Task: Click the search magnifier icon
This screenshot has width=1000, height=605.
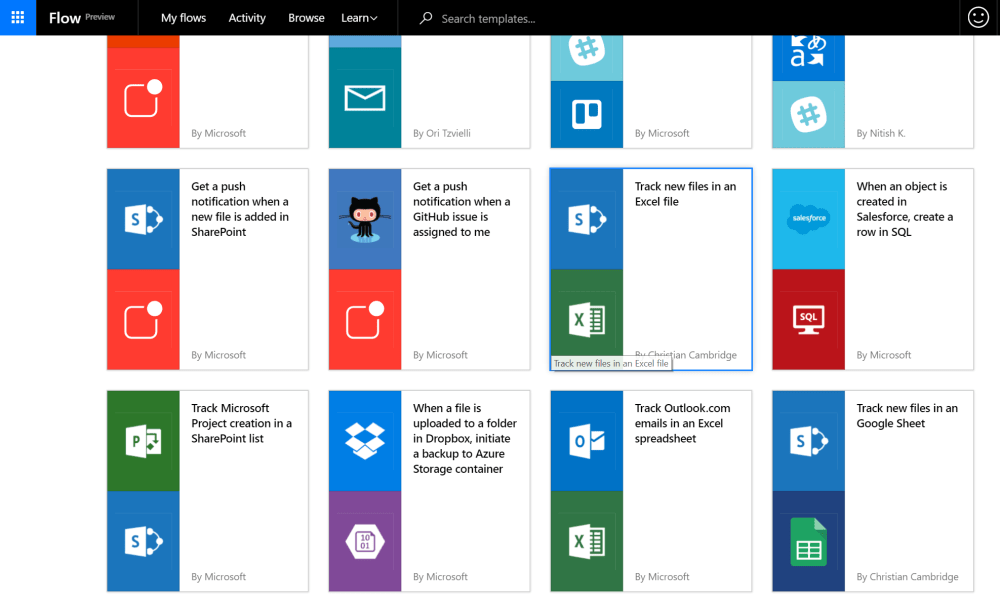Action: pos(426,18)
